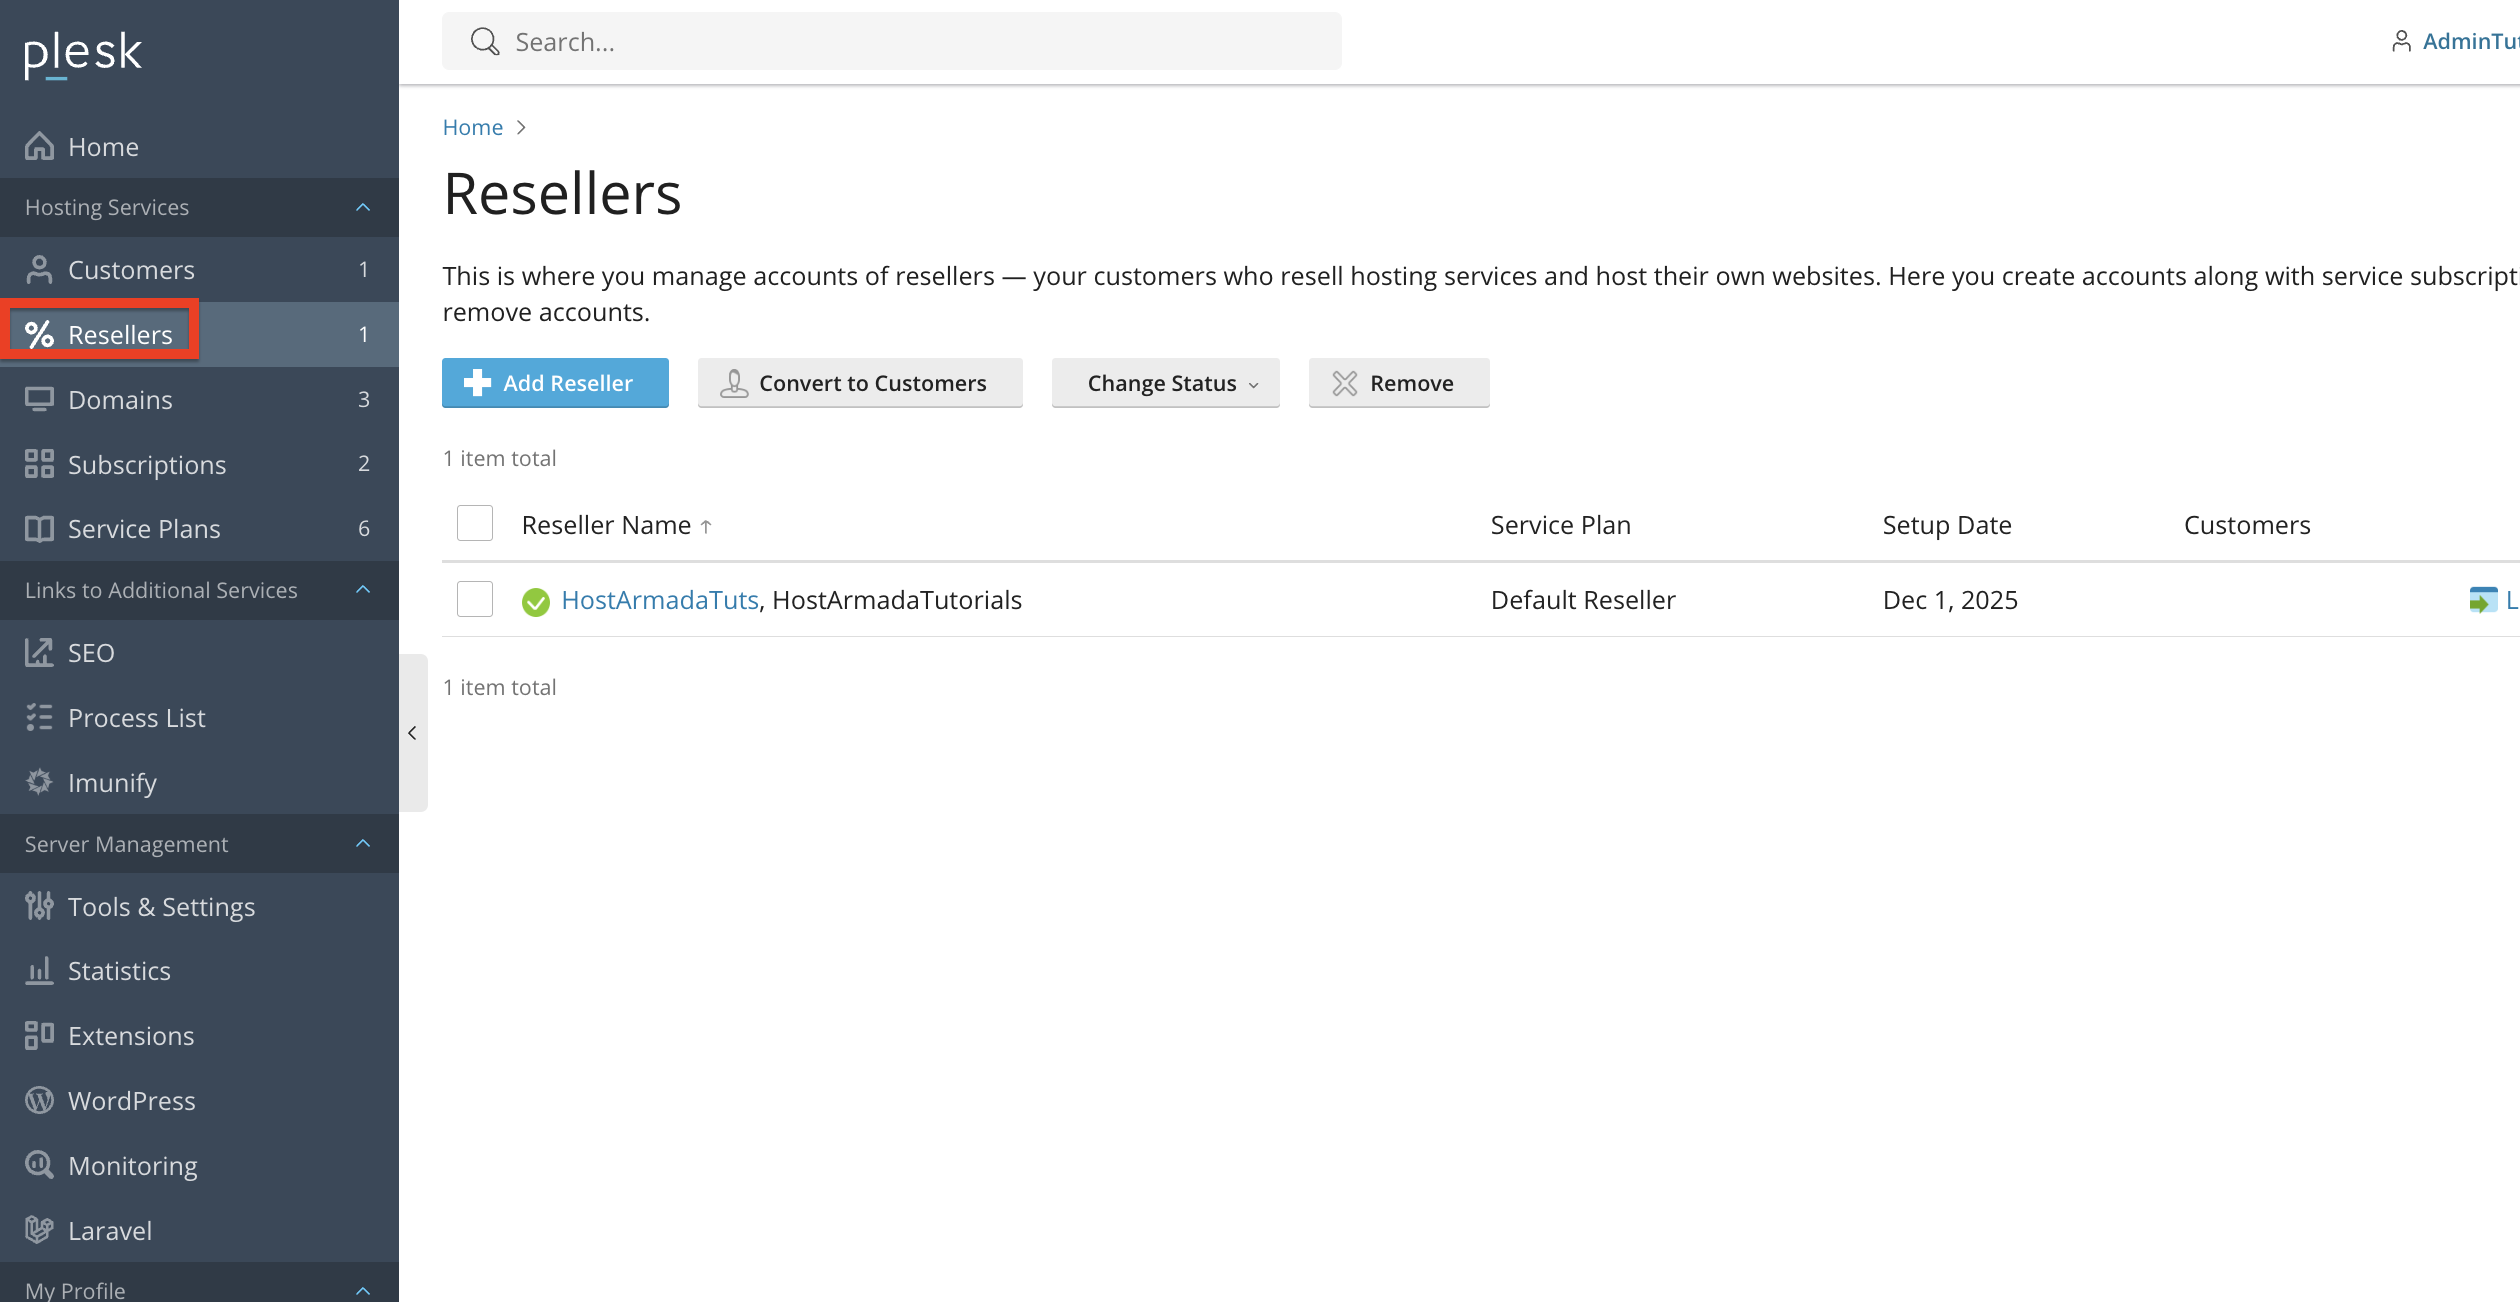Viewport: 2520px width, 1302px height.
Task: Collapse the Server Management section
Action: coord(363,844)
